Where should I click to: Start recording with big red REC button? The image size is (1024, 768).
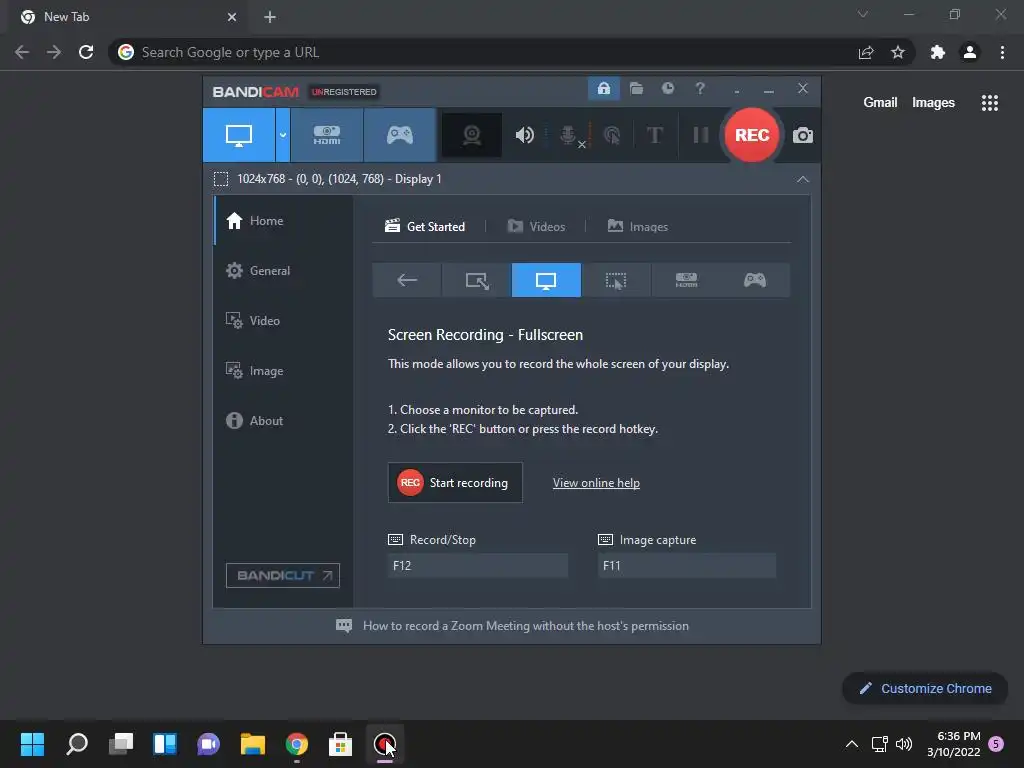click(752, 135)
